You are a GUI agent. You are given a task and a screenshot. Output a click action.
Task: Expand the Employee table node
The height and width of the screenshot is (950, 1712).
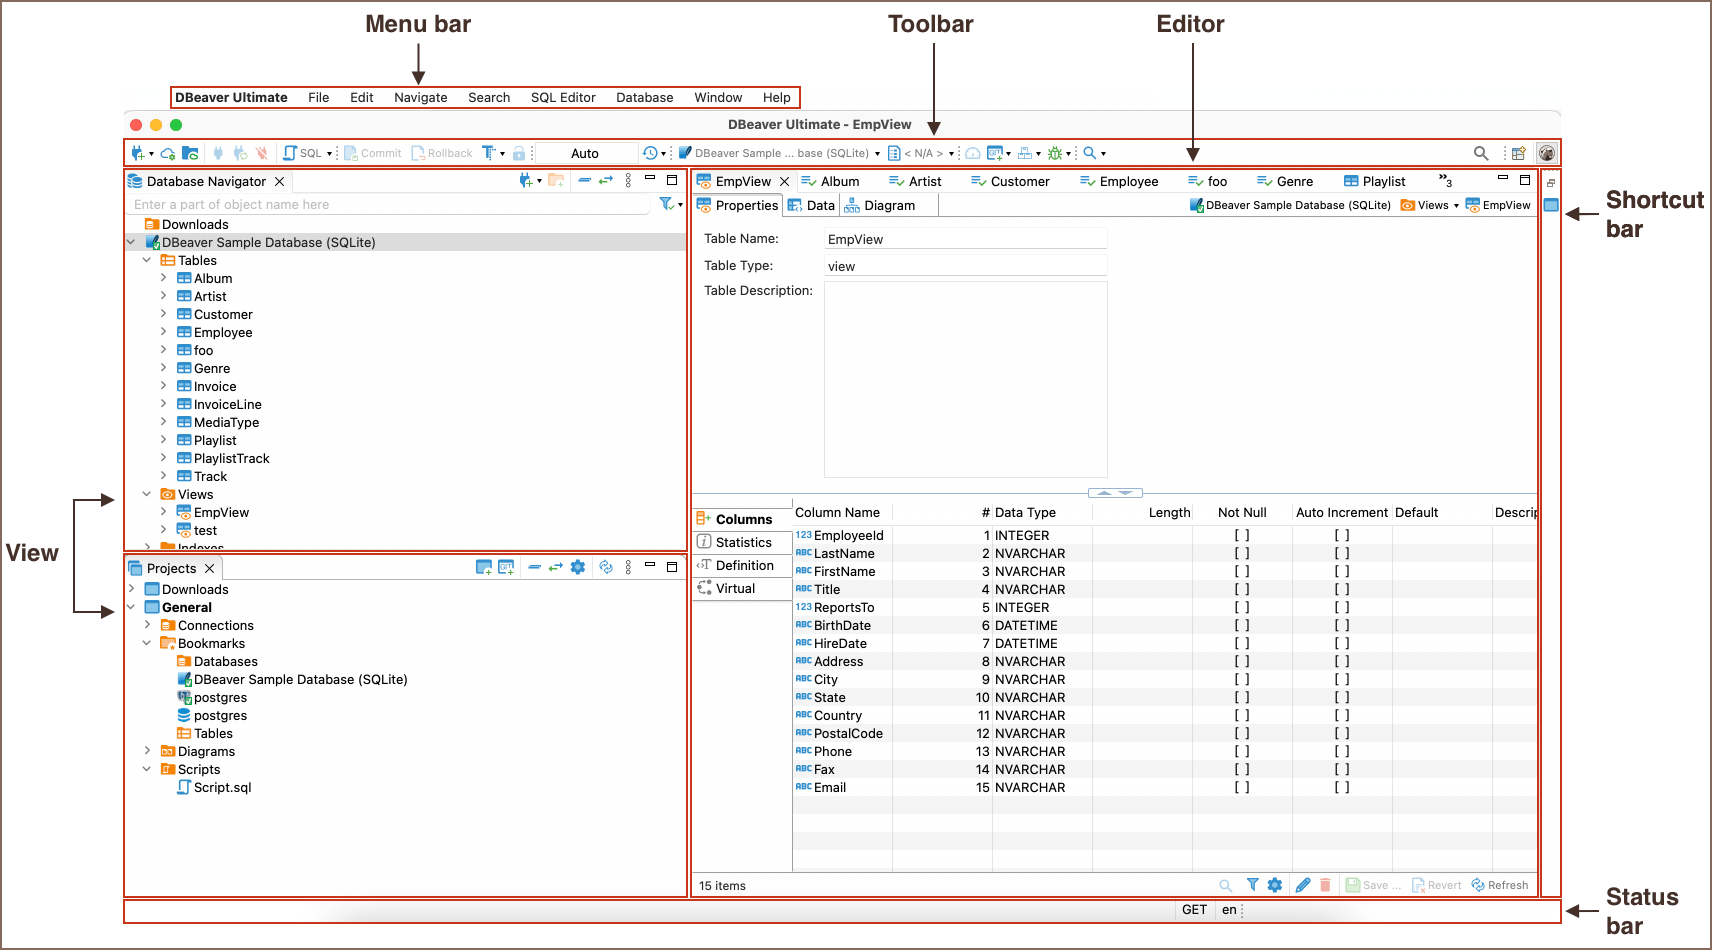click(x=163, y=333)
